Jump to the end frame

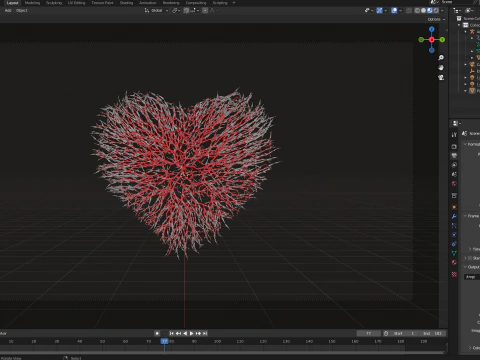click(205, 333)
